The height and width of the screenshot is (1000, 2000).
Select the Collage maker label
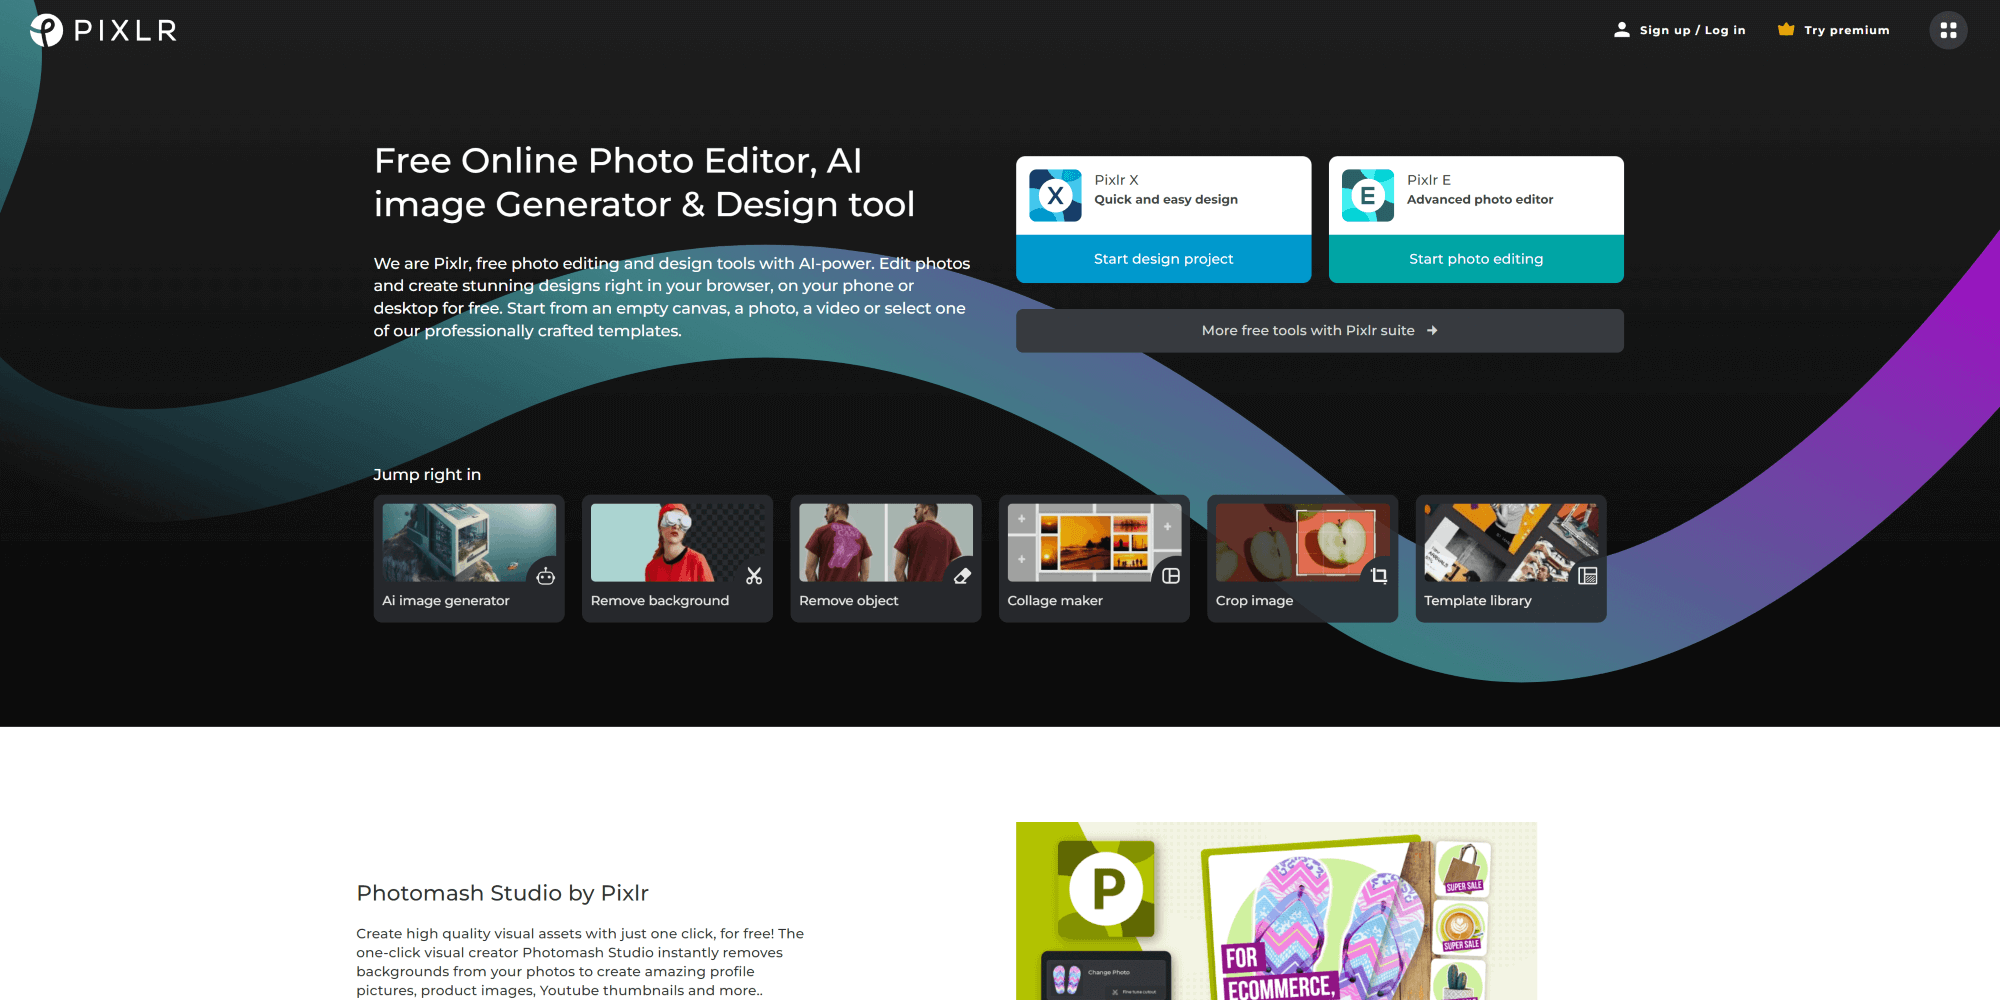point(1055,601)
